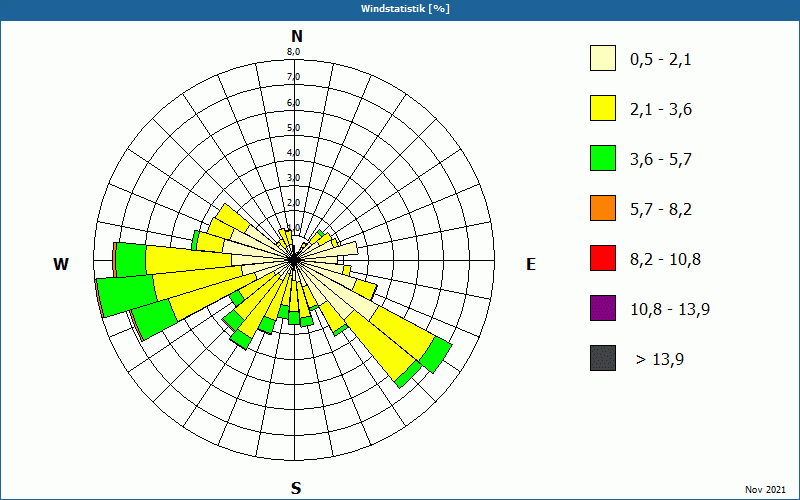Screen dimensions: 800x500
Task: Click the legend text 0,5 - 2,1
Action: (x=661, y=60)
